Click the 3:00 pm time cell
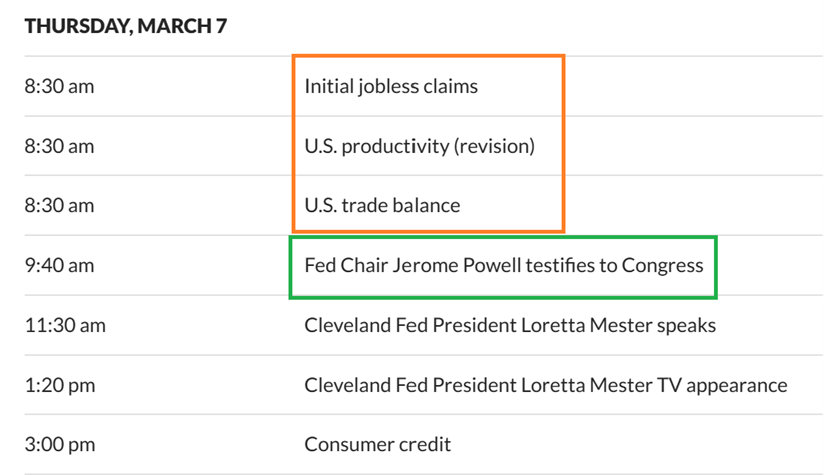This screenshot has width=824, height=475. click(59, 444)
